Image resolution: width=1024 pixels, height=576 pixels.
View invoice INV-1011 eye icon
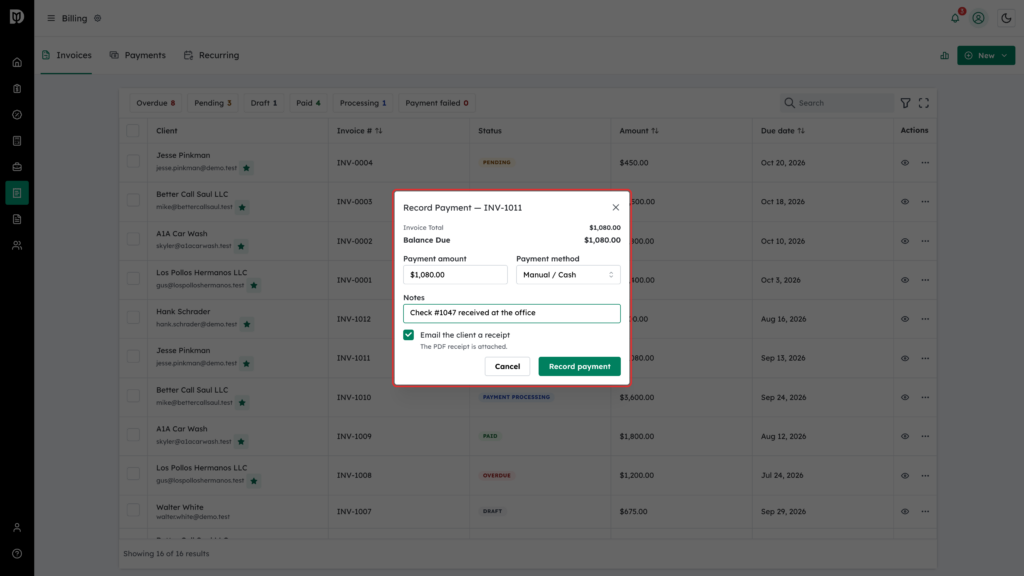(904, 359)
